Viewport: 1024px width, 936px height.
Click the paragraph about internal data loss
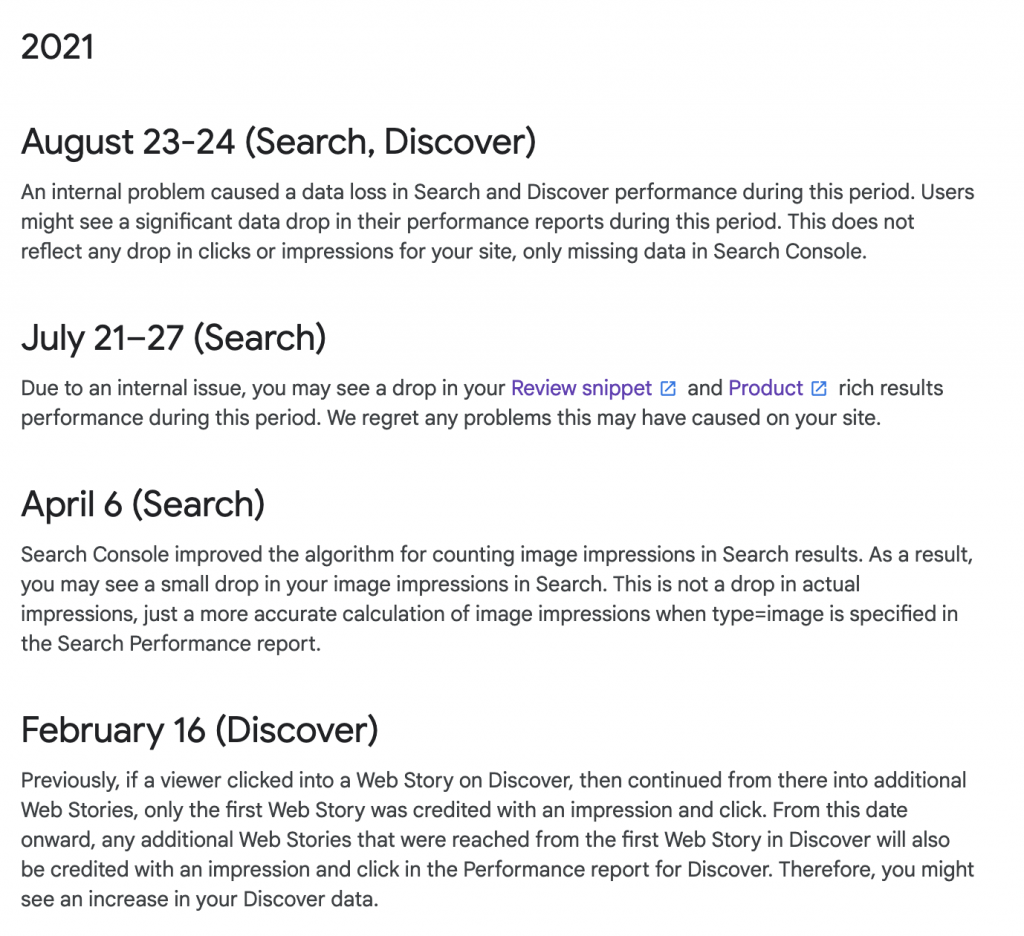coord(498,221)
